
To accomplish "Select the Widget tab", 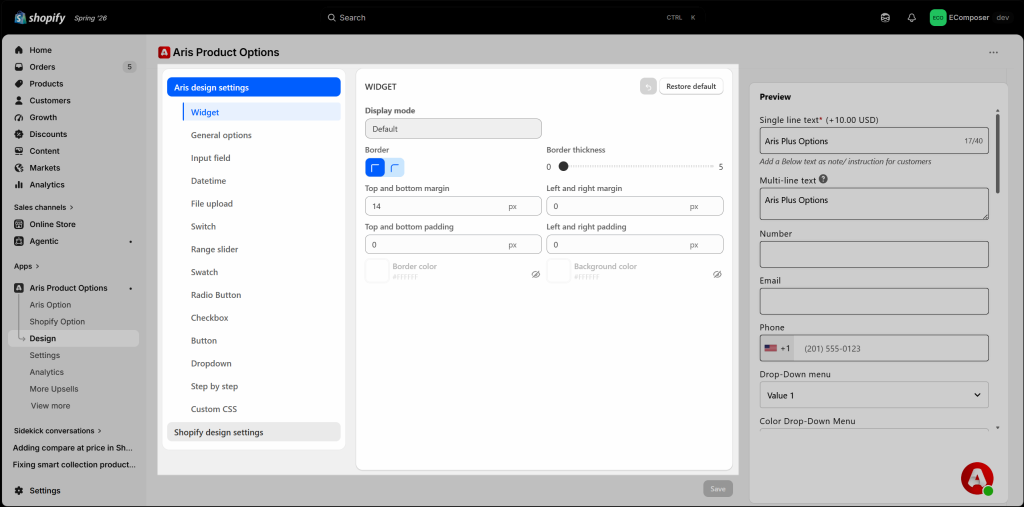I will coord(262,112).
